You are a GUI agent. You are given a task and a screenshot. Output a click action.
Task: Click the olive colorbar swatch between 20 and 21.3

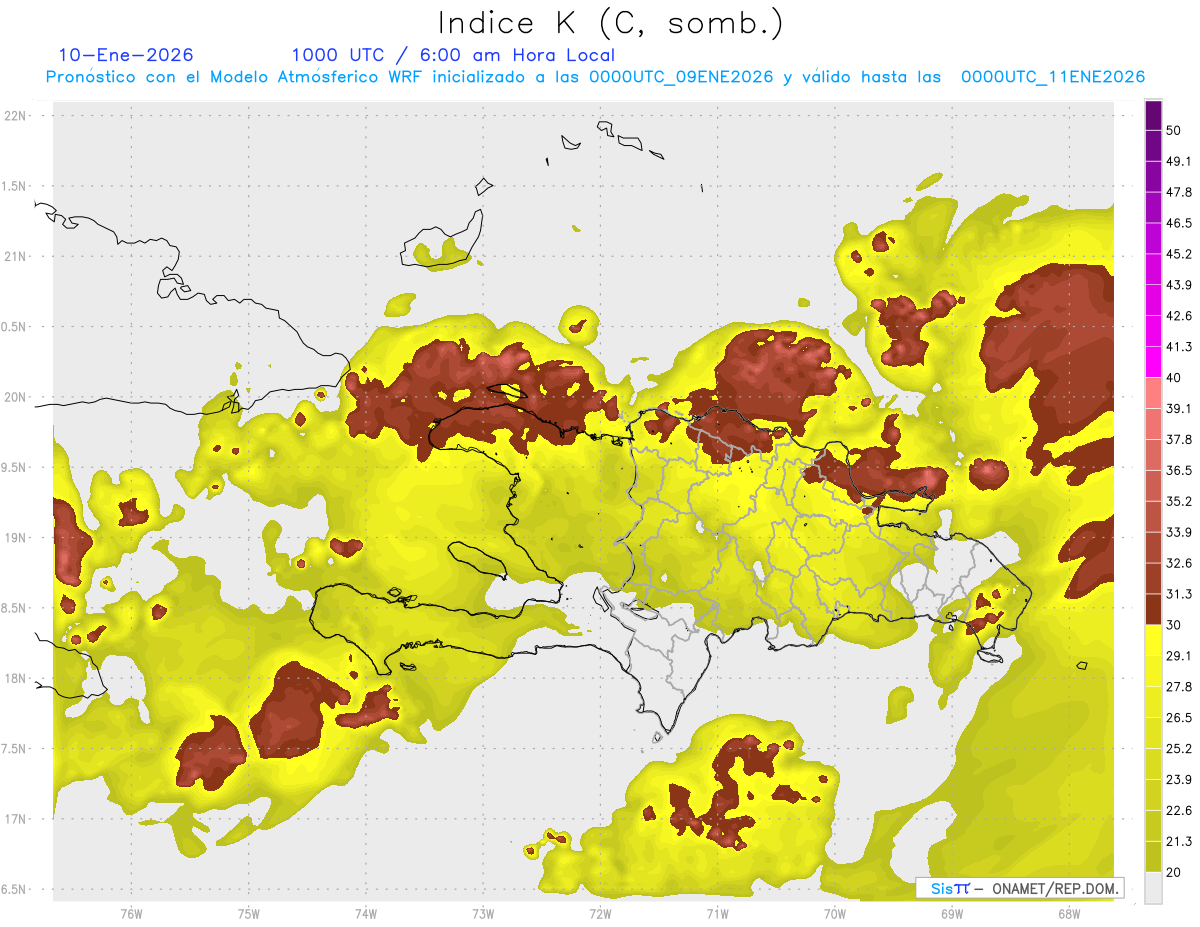(1153, 857)
